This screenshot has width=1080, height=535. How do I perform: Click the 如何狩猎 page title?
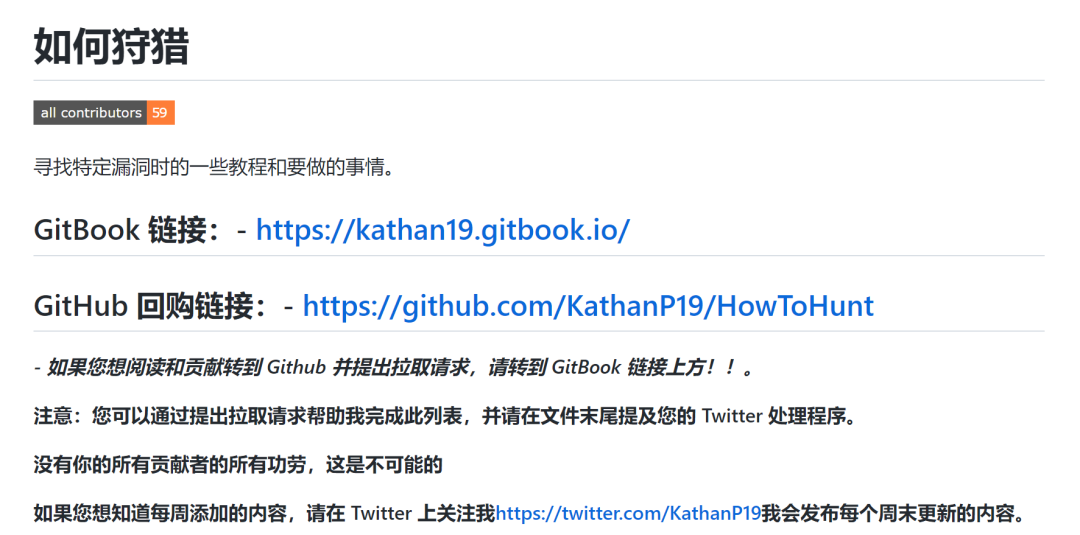click(112, 47)
